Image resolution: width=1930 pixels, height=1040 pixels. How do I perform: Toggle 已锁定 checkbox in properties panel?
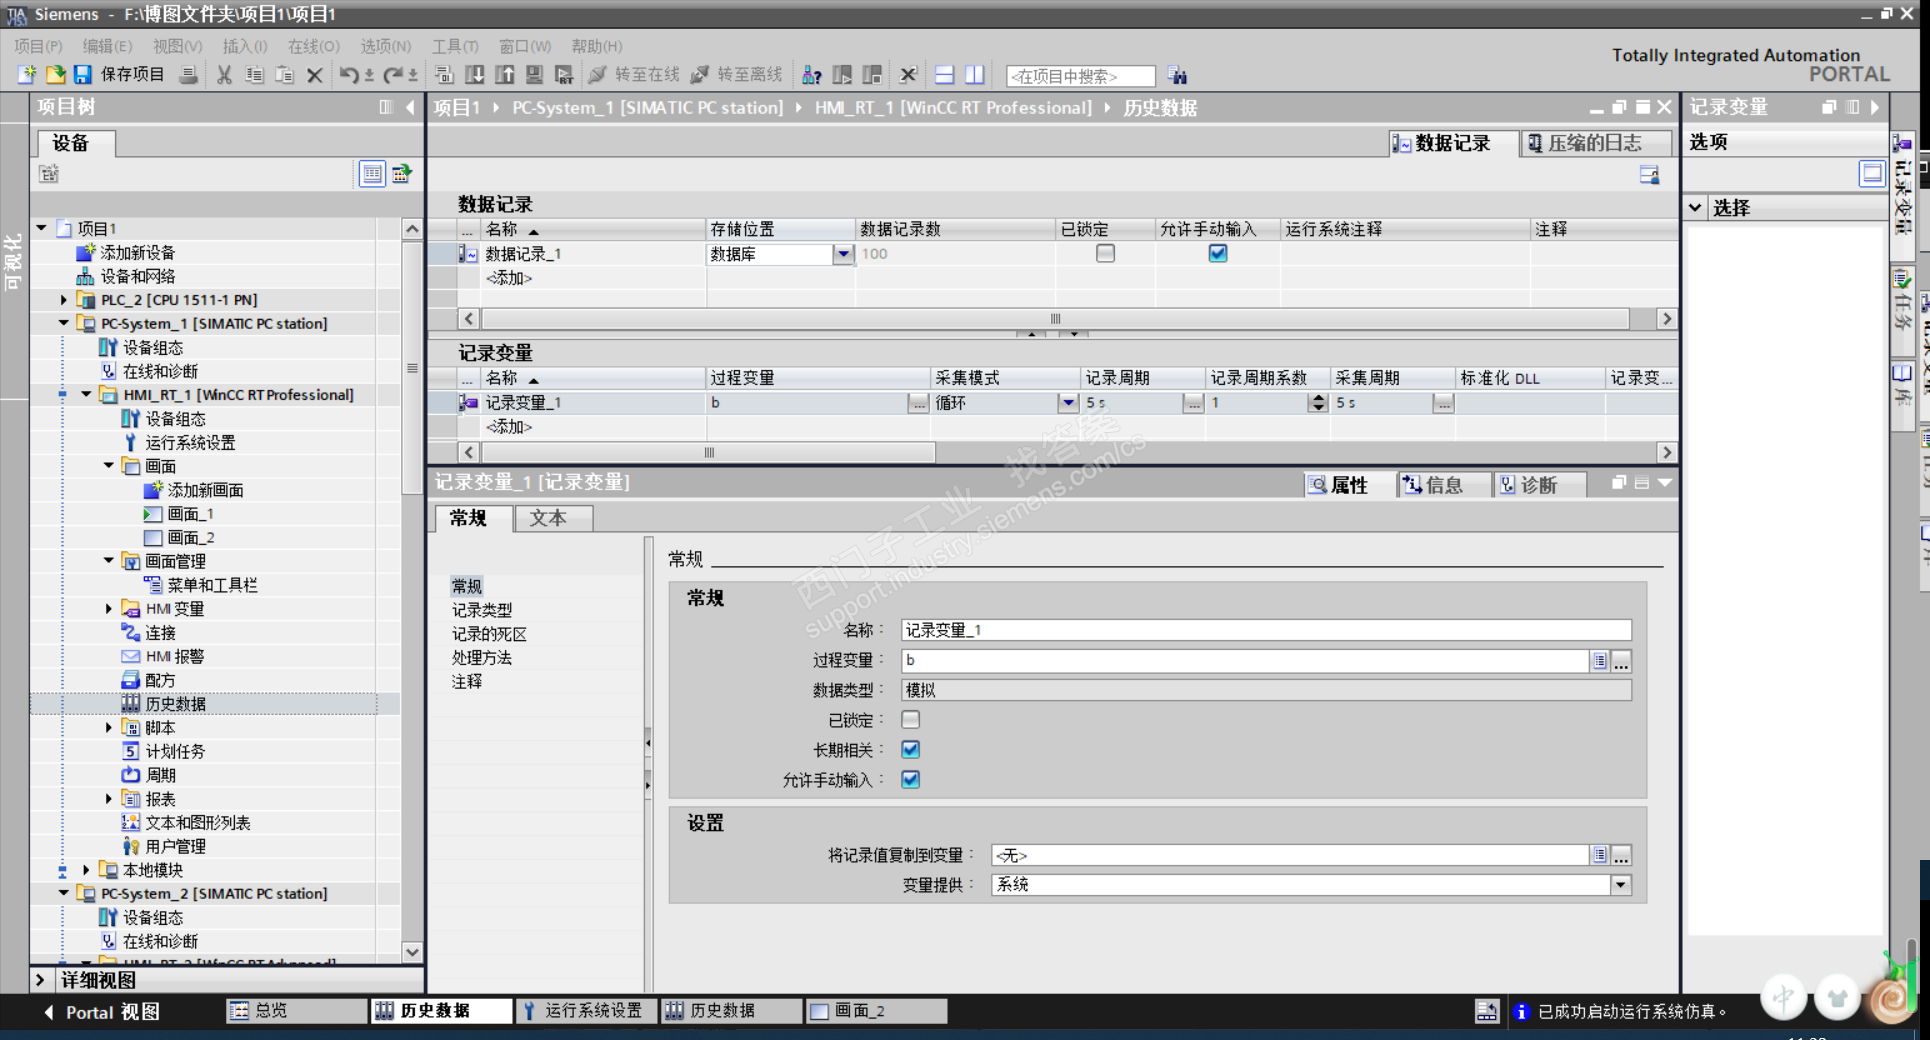click(x=910, y=720)
